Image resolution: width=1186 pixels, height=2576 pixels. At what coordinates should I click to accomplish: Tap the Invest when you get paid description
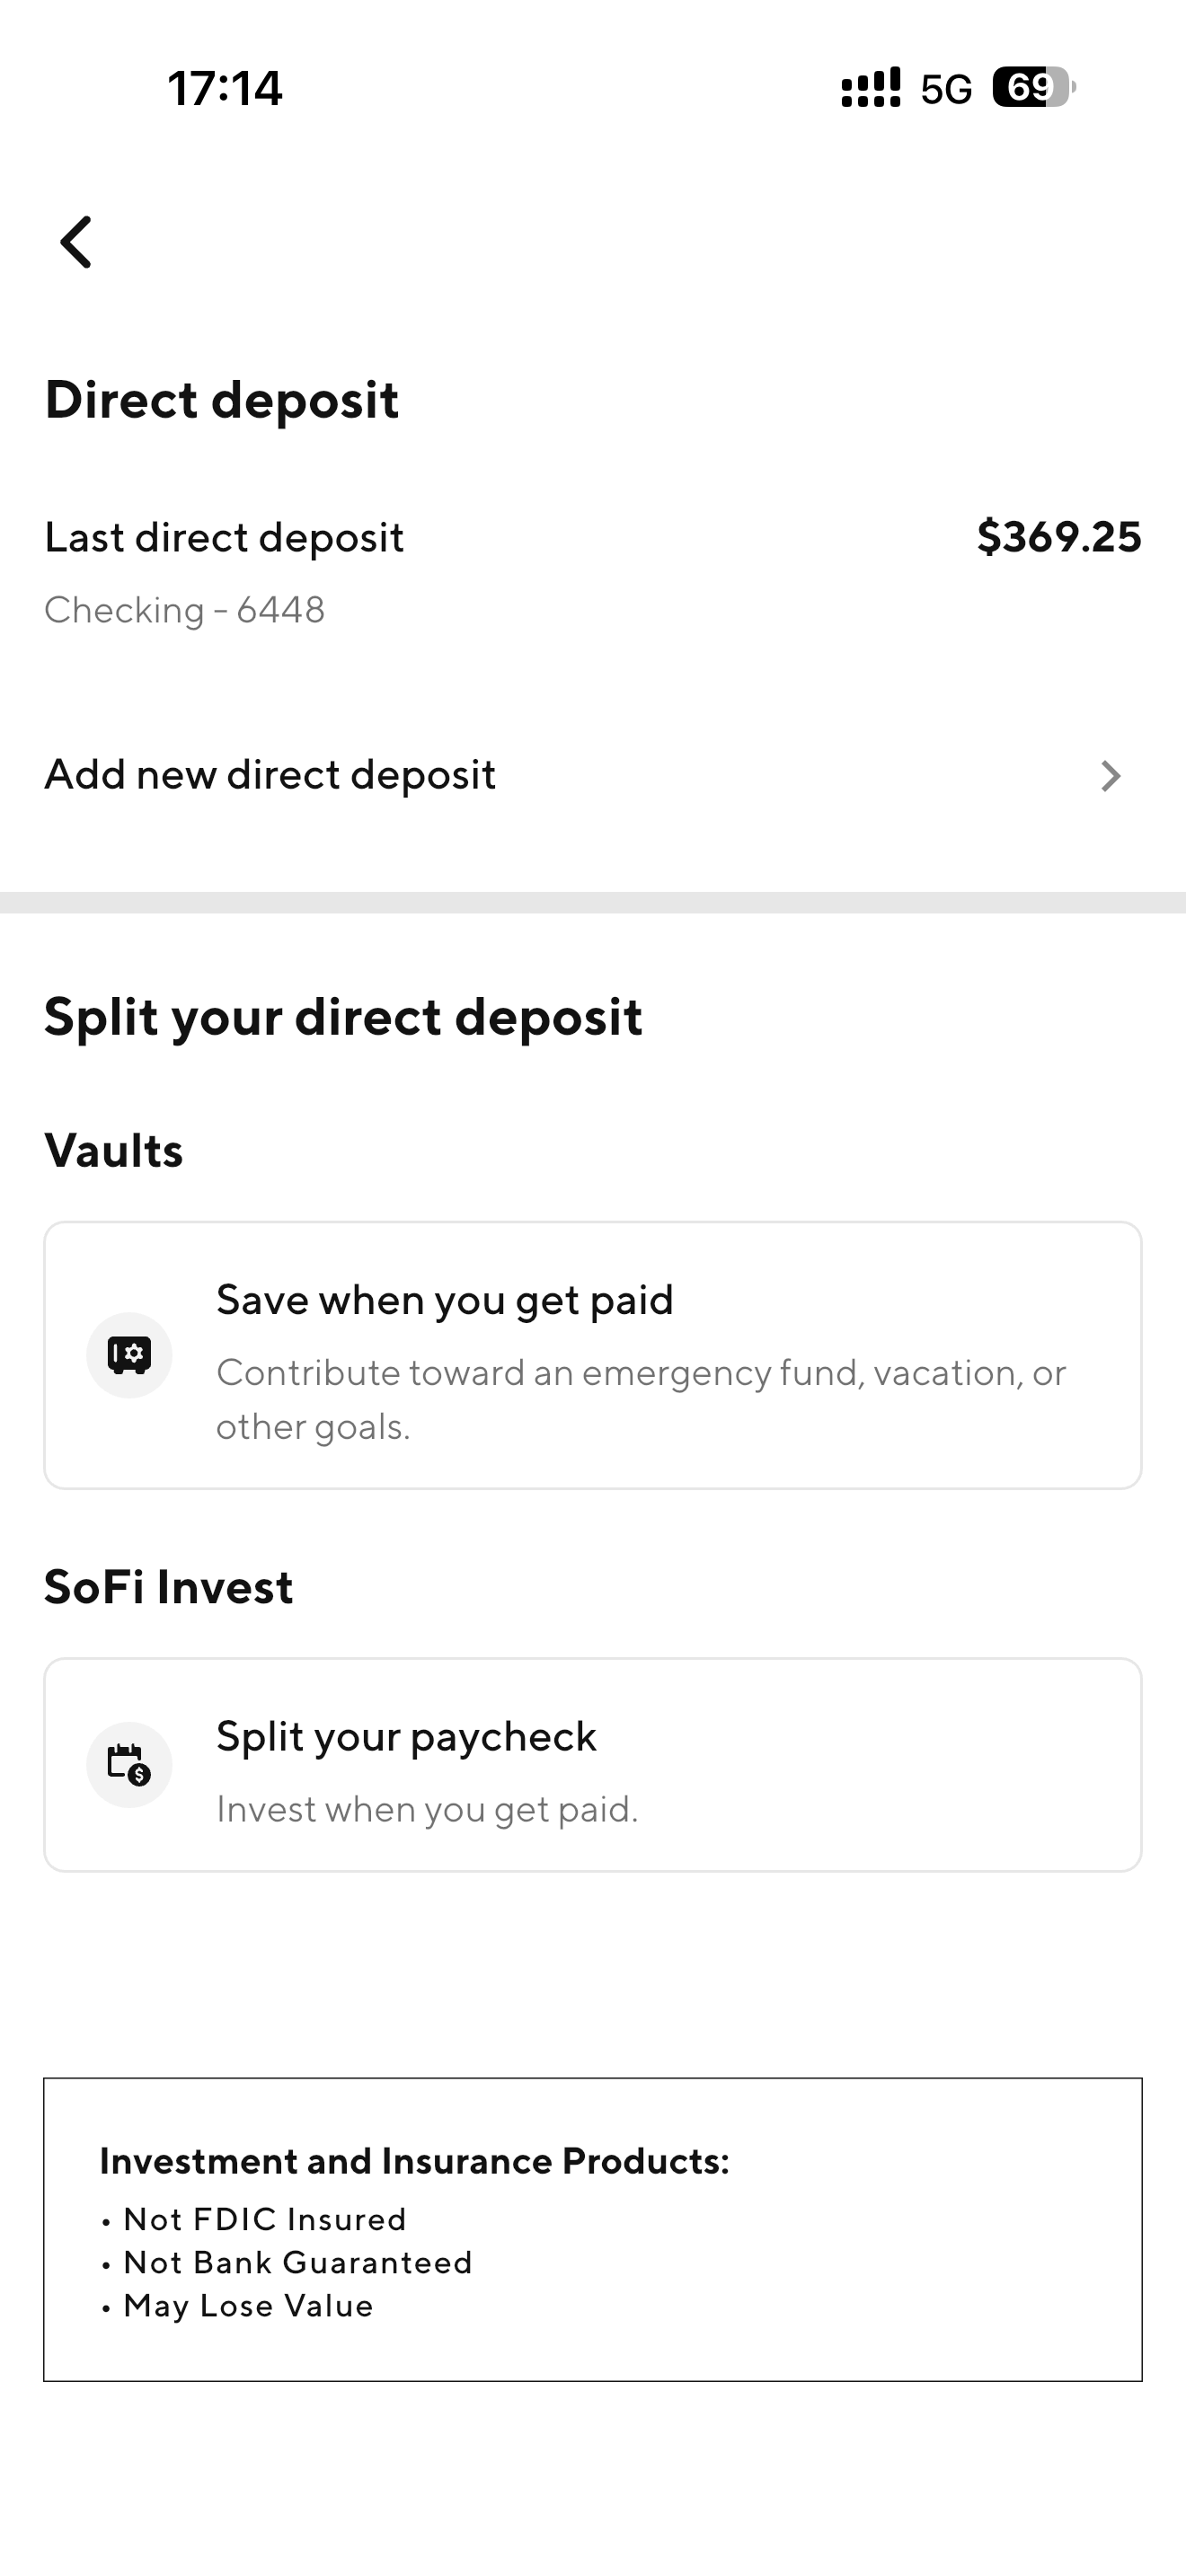[427, 1809]
